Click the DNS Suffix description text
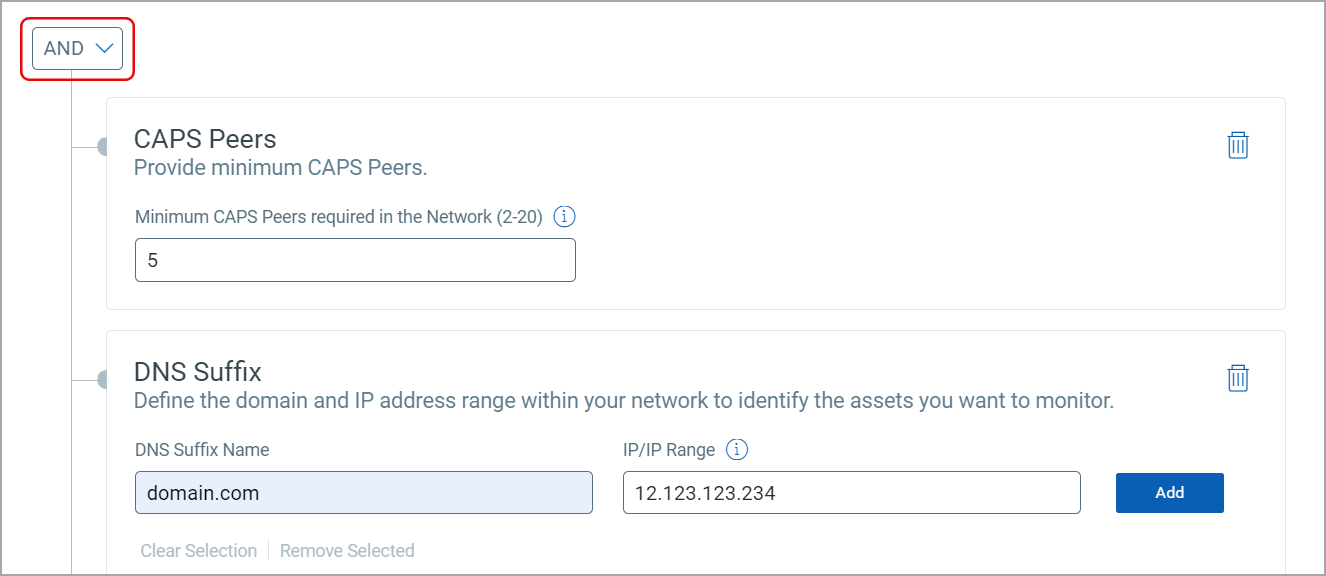The width and height of the screenshot is (1326, 576). pyautogui.click(x=624, y=401)
